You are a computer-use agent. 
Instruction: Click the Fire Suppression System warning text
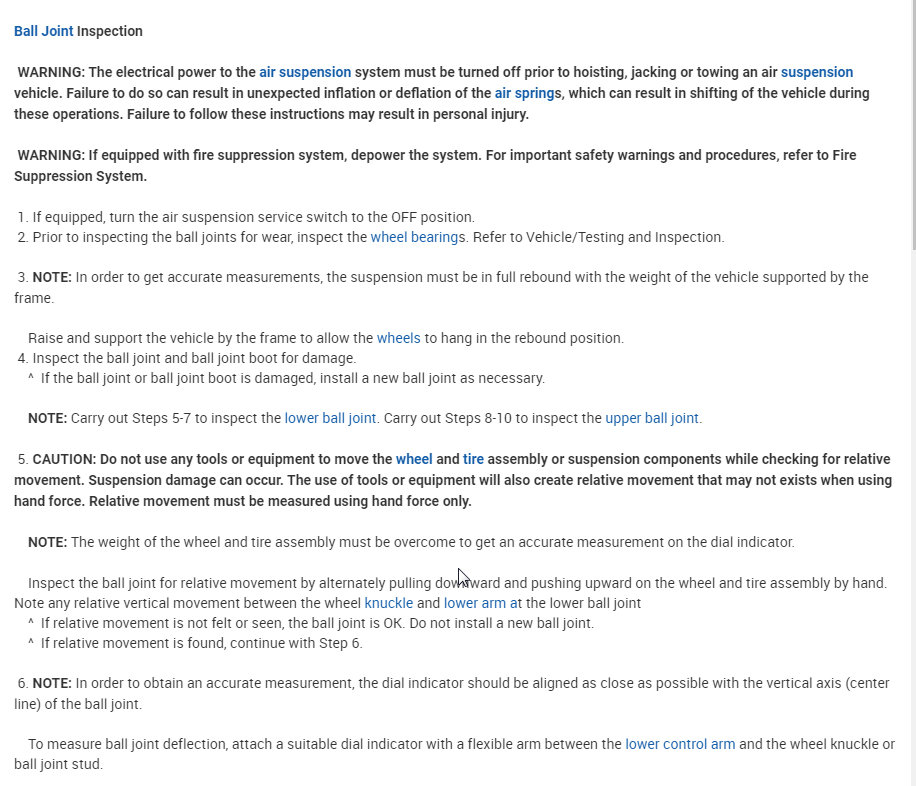(x=435, y=166)
